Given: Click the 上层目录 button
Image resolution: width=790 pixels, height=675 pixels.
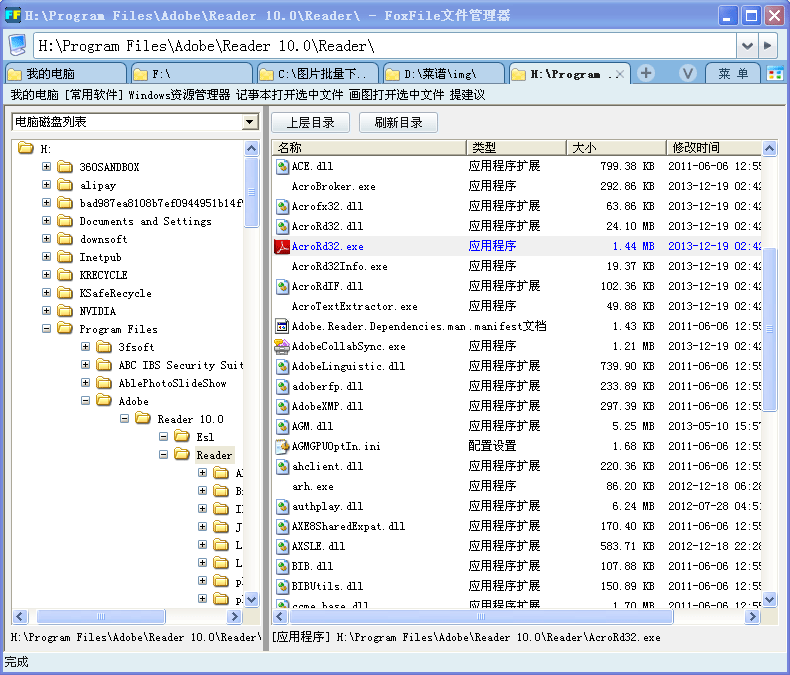Looking at the screenshot, I should (x=310, y=122).
